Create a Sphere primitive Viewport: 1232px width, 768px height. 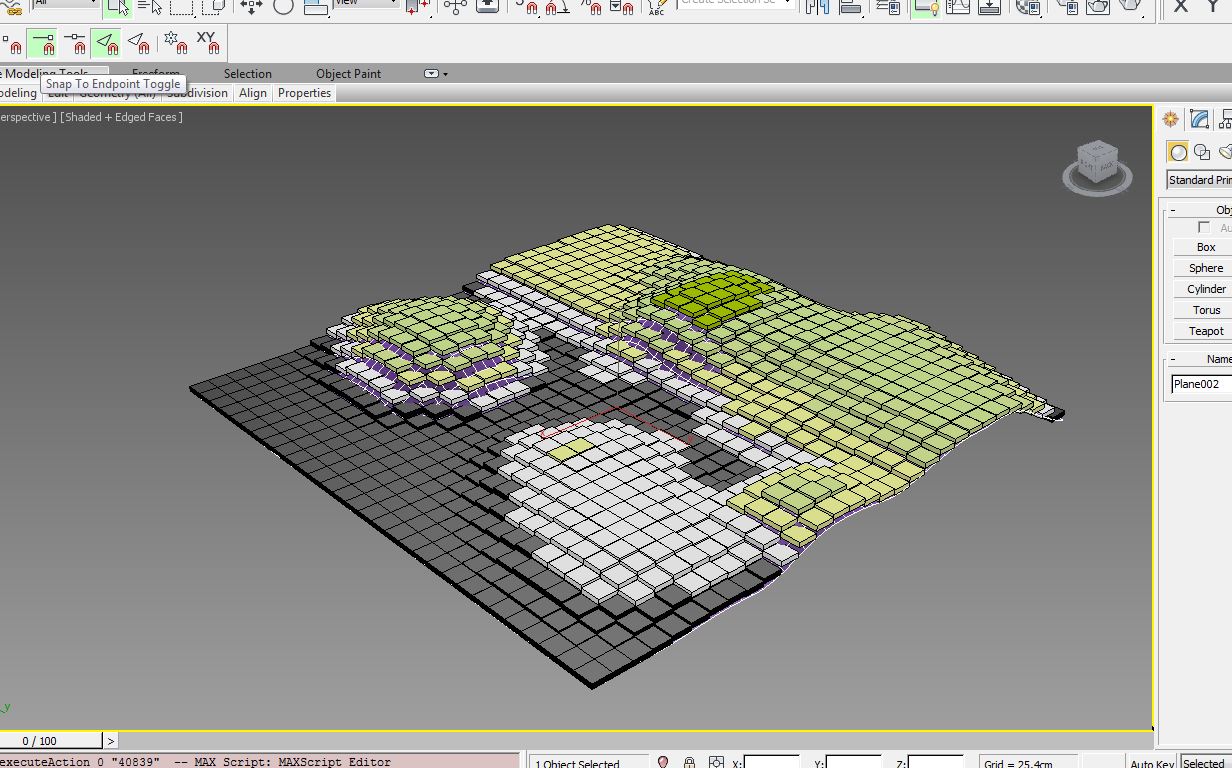pyautogui.click(x=1206, y=268)
